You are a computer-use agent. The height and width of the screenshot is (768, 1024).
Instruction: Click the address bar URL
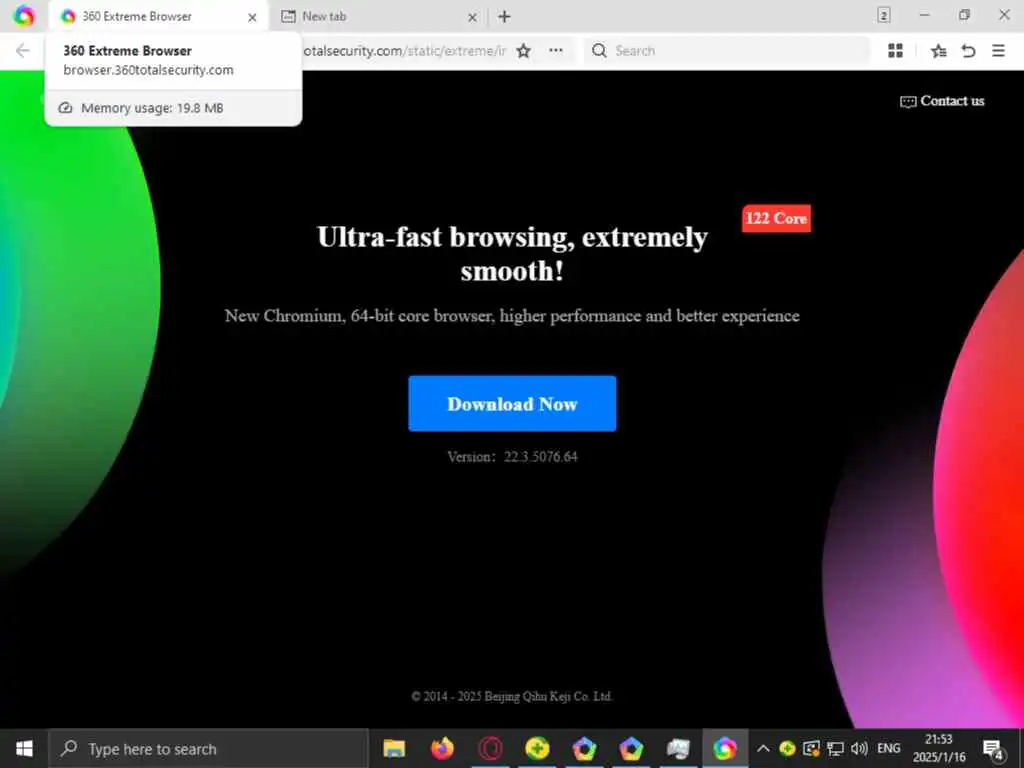click(x=405, y=51)
